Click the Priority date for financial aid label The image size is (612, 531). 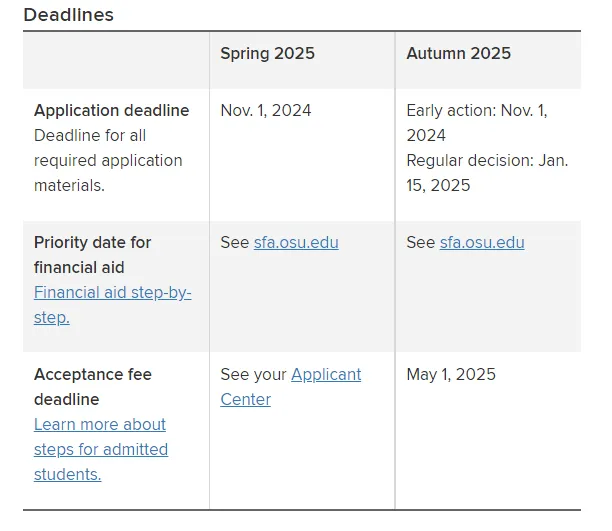93,255
